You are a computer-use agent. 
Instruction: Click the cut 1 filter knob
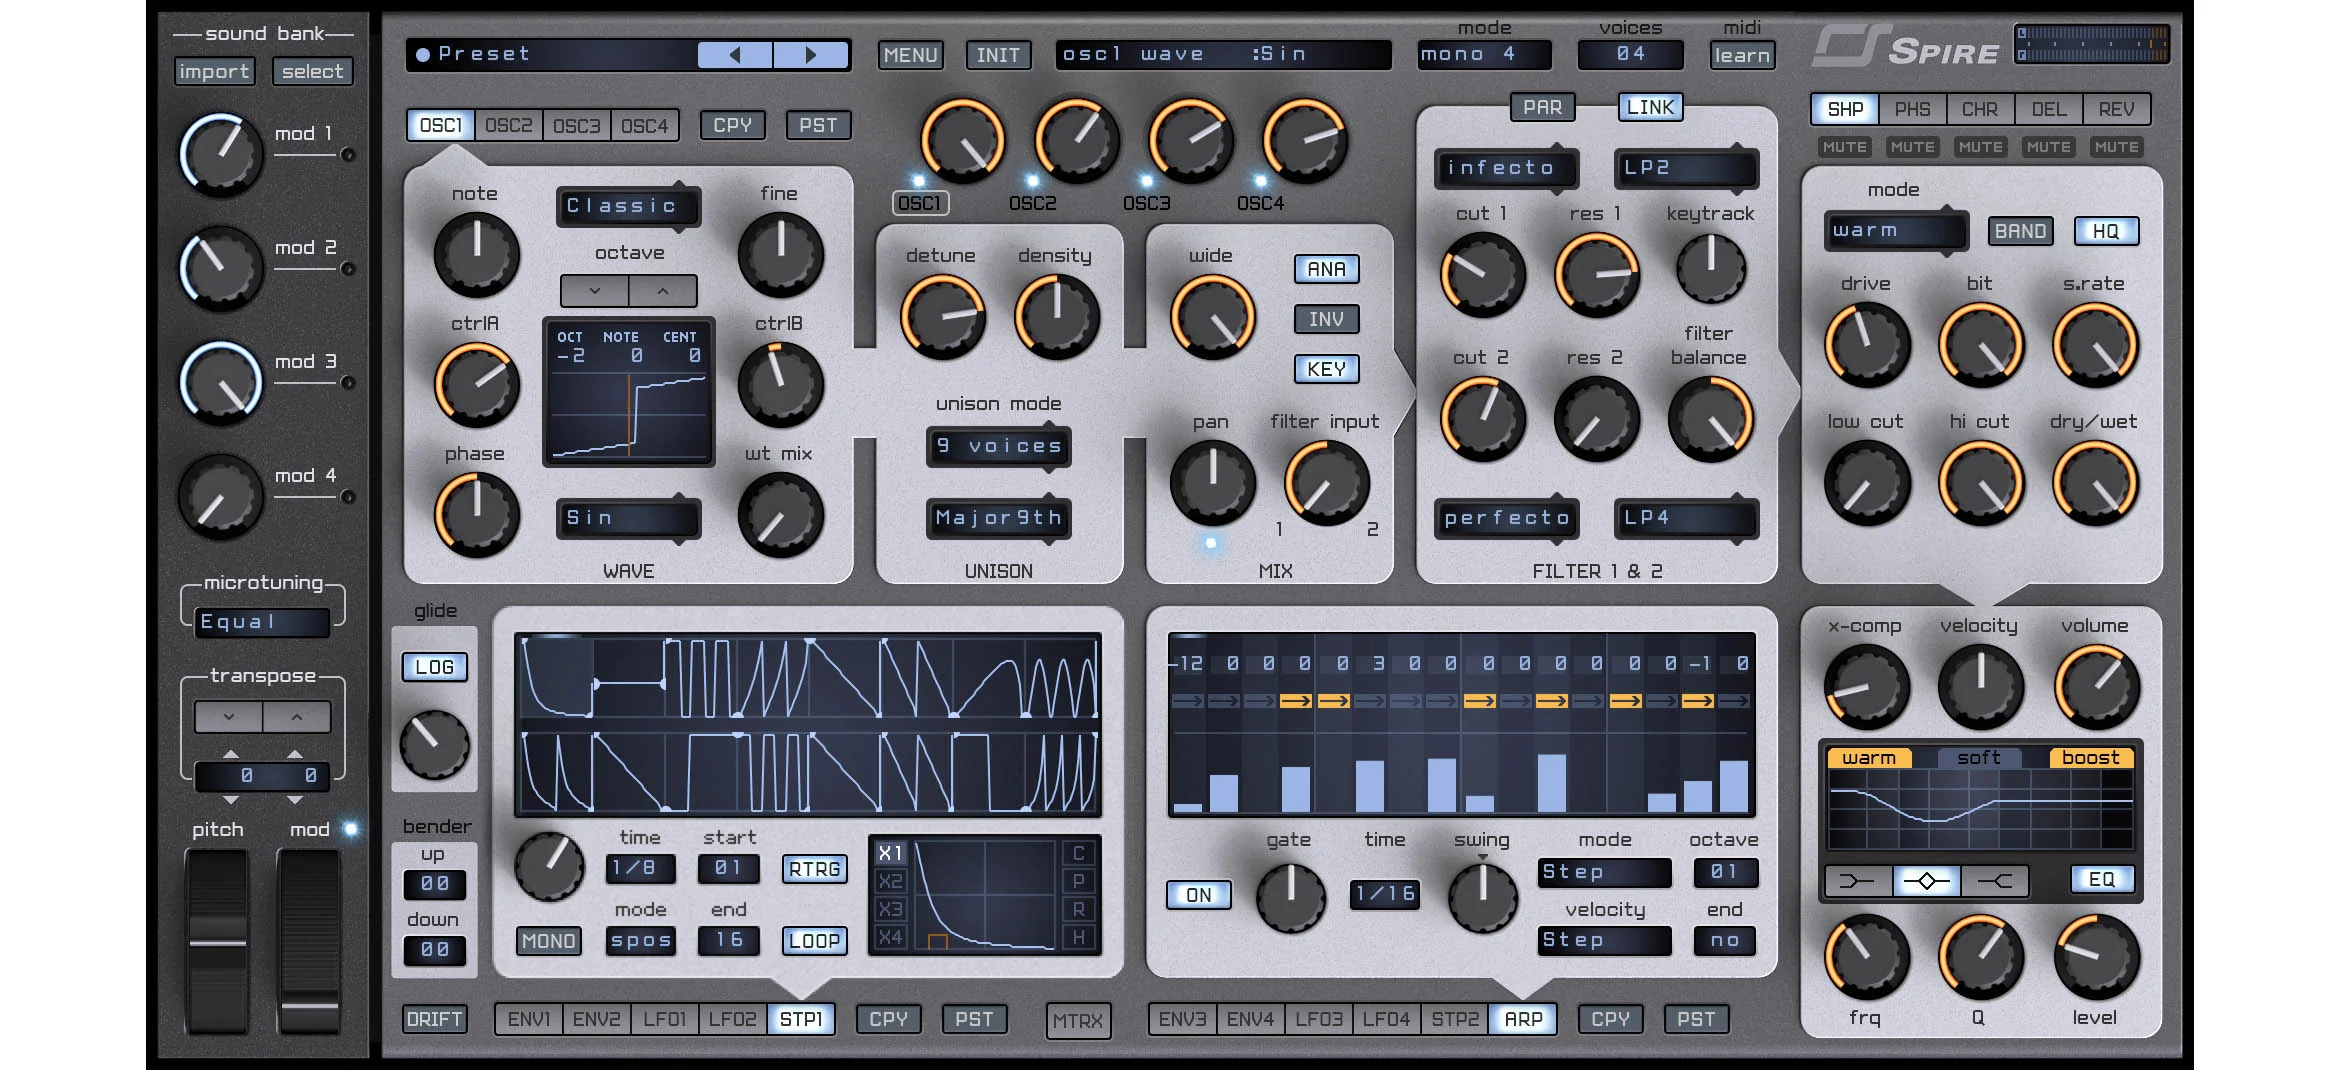pyautogui.click(x=1482, y=274)
